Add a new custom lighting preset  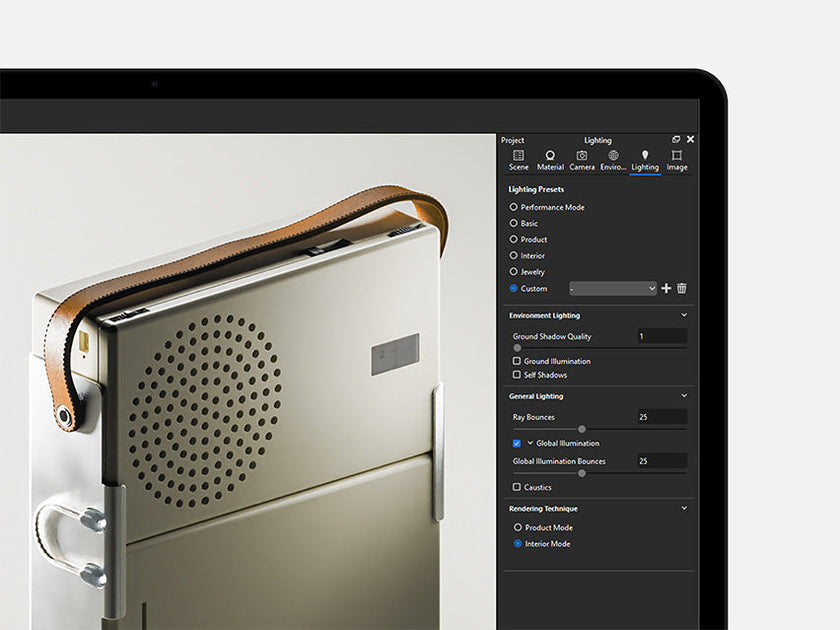tap(665, 288)
